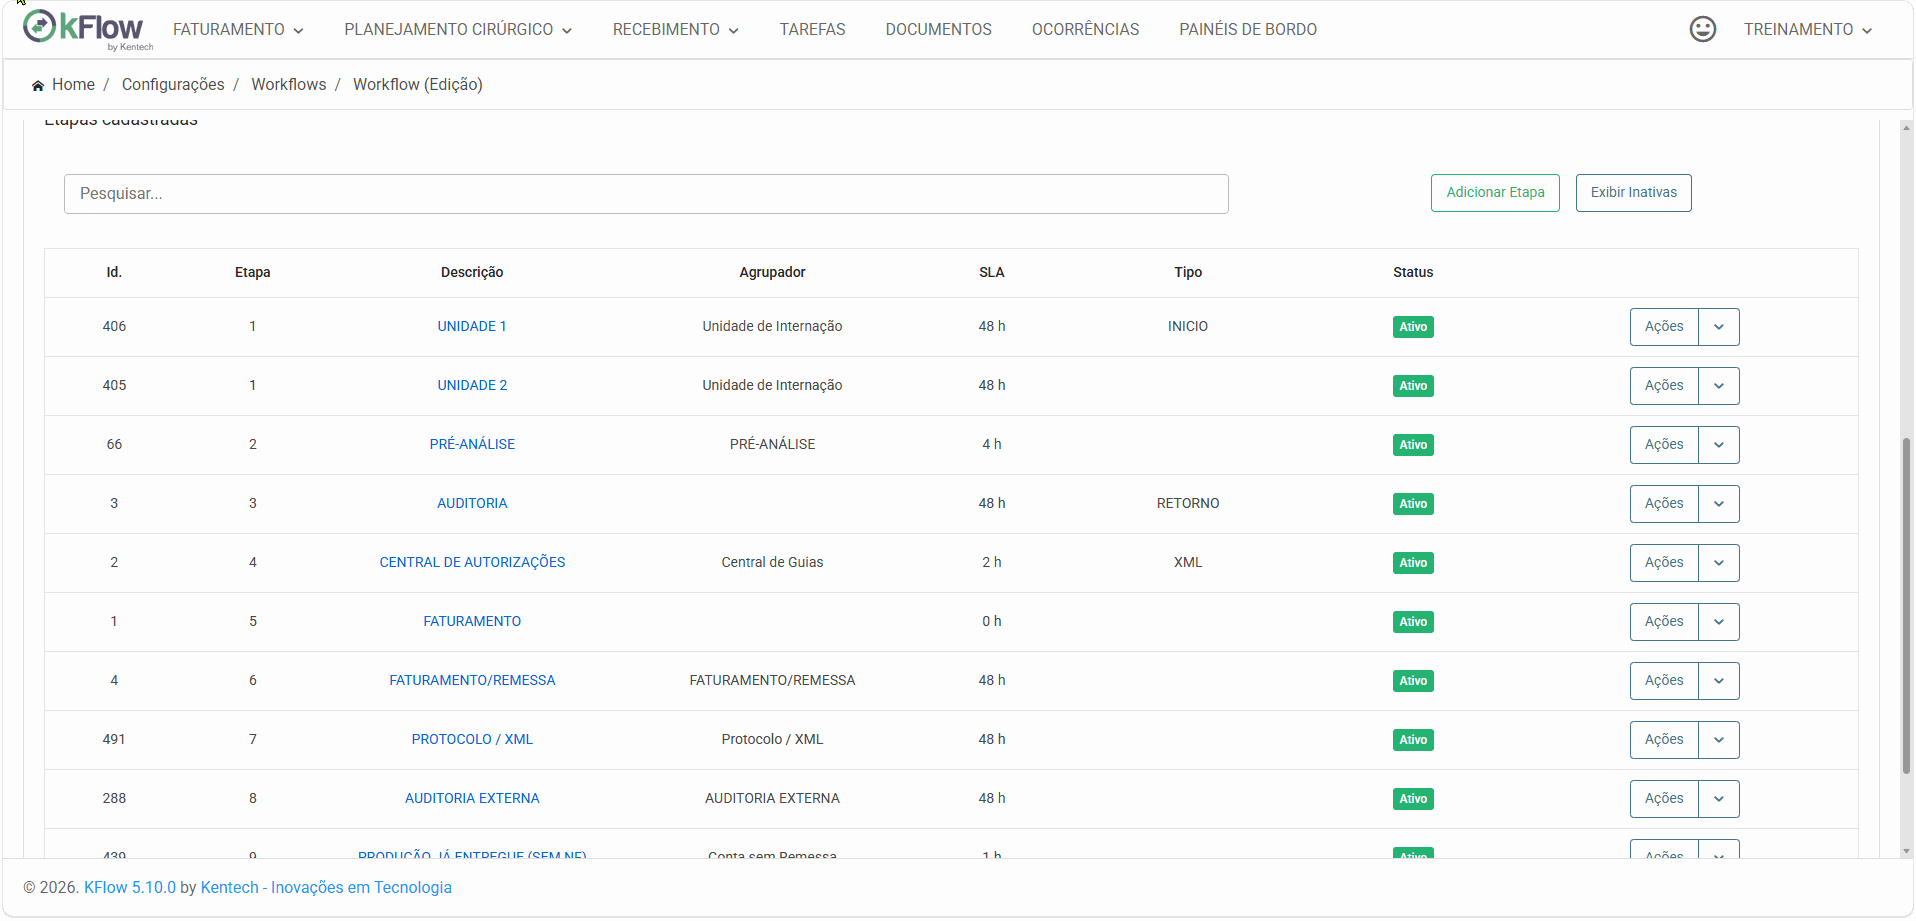Click the INICIO tipo cell
Image resolution: width=1916 pixels, height=921 pixels.
coord(1188,327)
